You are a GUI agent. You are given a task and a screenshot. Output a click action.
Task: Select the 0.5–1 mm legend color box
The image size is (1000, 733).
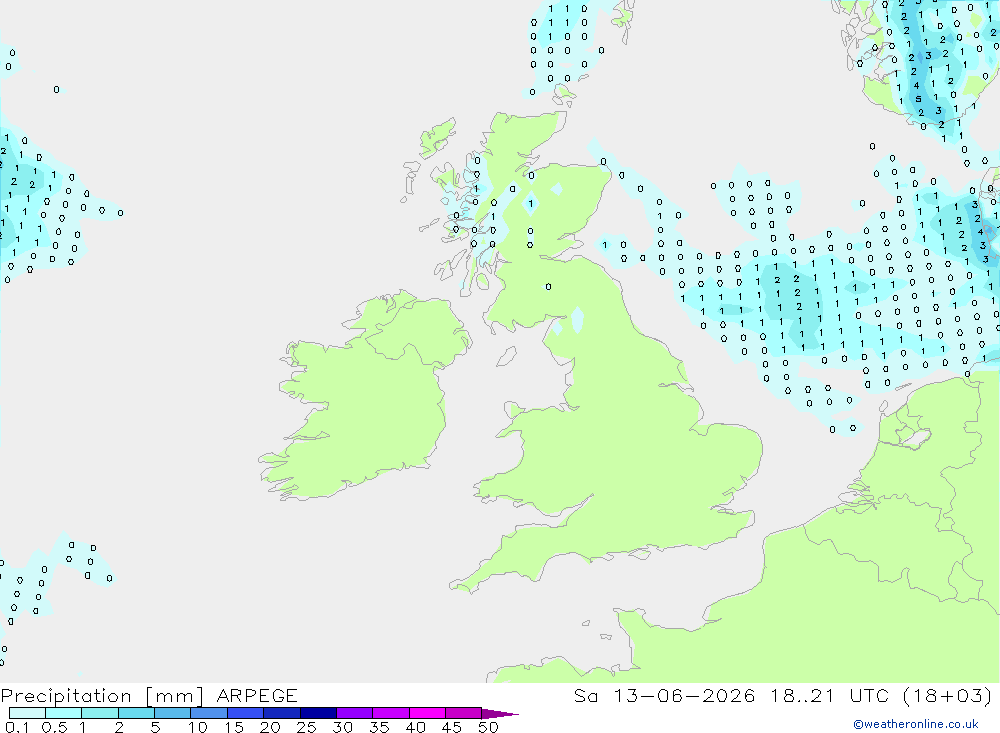pyautogui.click(x=64, y=713)
